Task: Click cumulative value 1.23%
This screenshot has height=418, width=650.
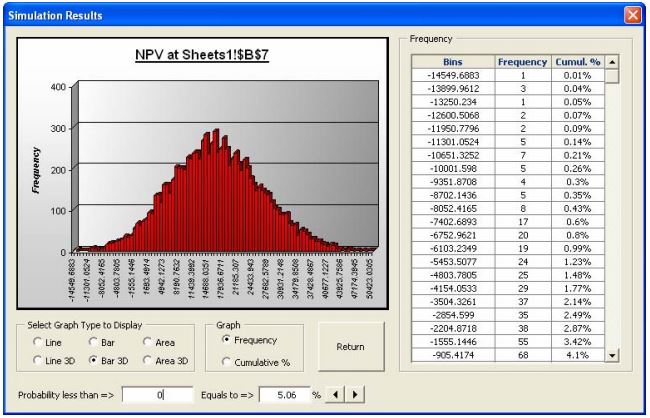Action: click(x=578, y=262)
